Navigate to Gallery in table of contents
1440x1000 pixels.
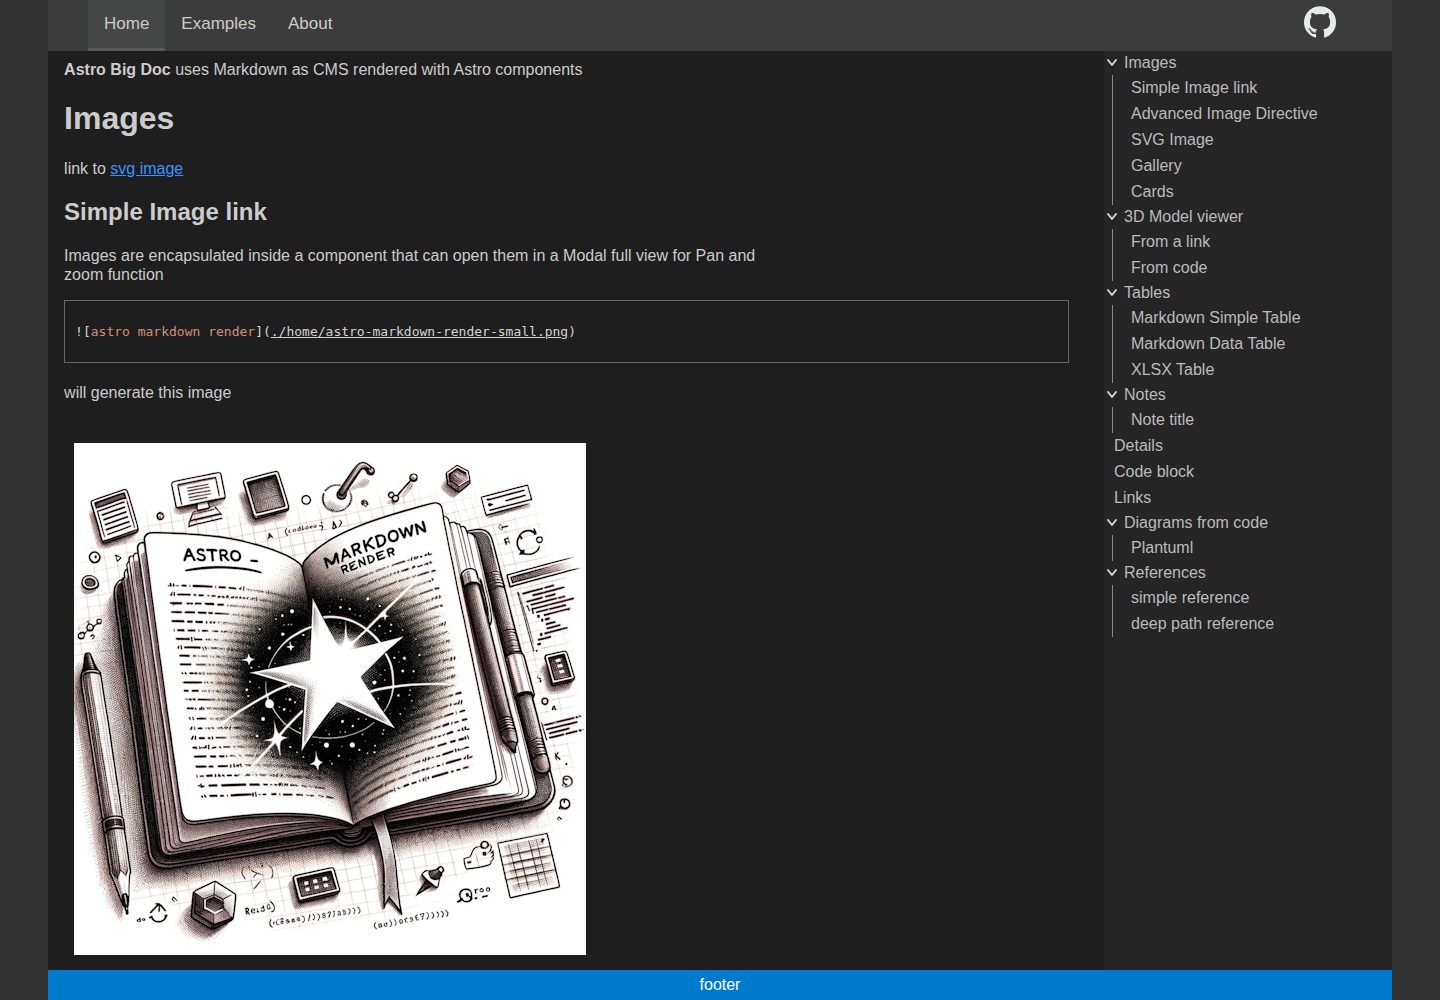pyautogui.click(x=1156, y=166)
